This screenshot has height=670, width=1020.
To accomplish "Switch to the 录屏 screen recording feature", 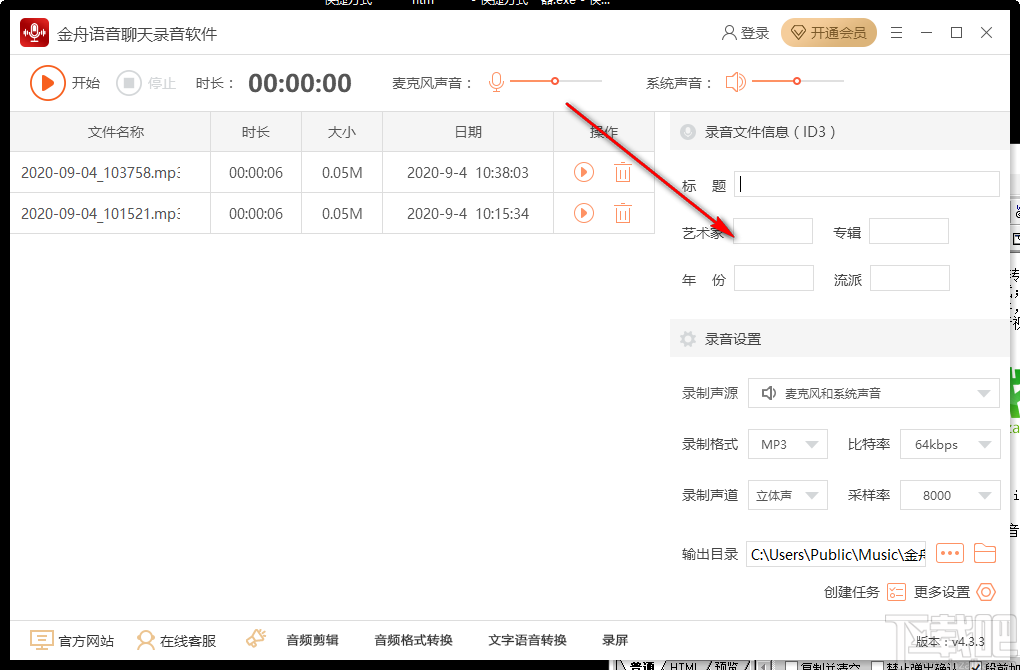I will [x=615, y=640].
